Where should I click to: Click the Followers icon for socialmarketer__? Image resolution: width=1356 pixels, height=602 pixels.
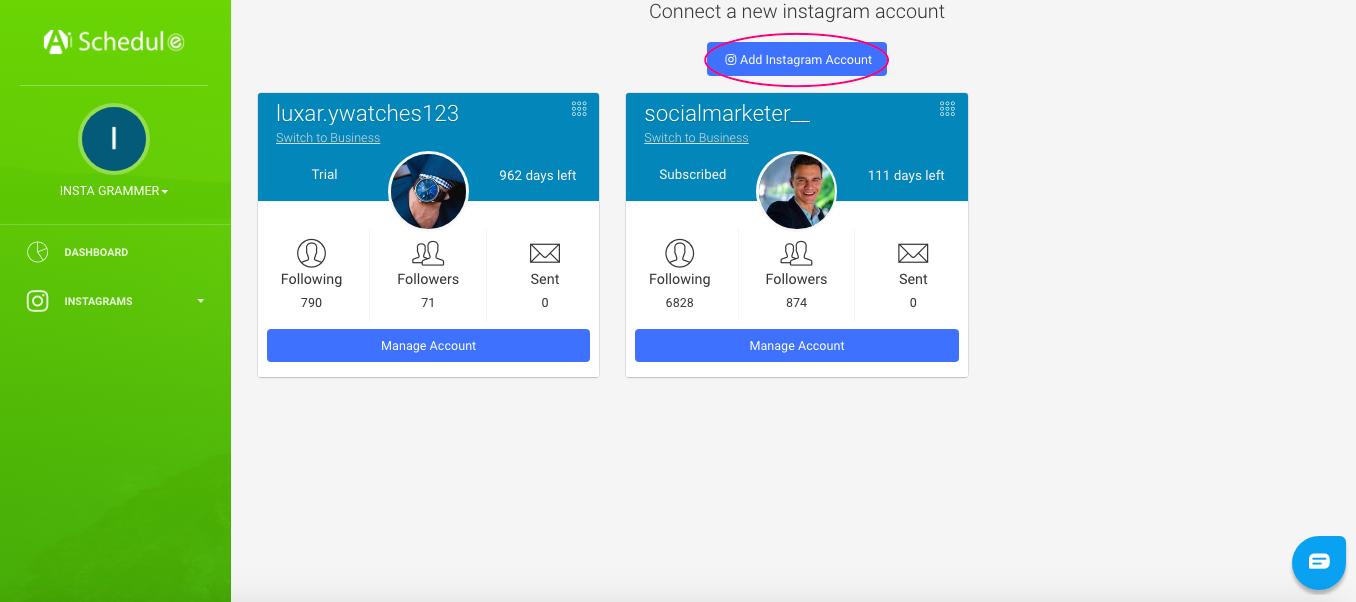[796, 252]
